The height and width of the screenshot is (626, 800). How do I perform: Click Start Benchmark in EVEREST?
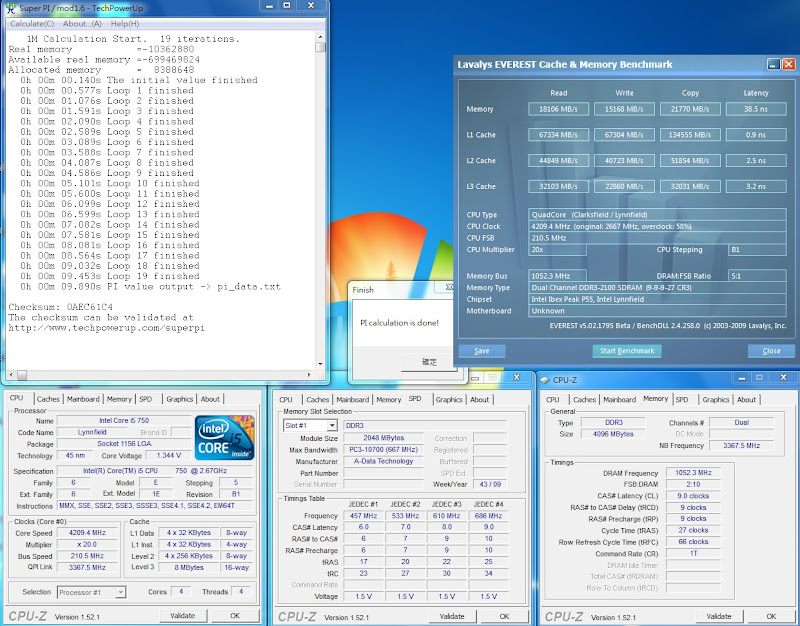click(627, 351)
